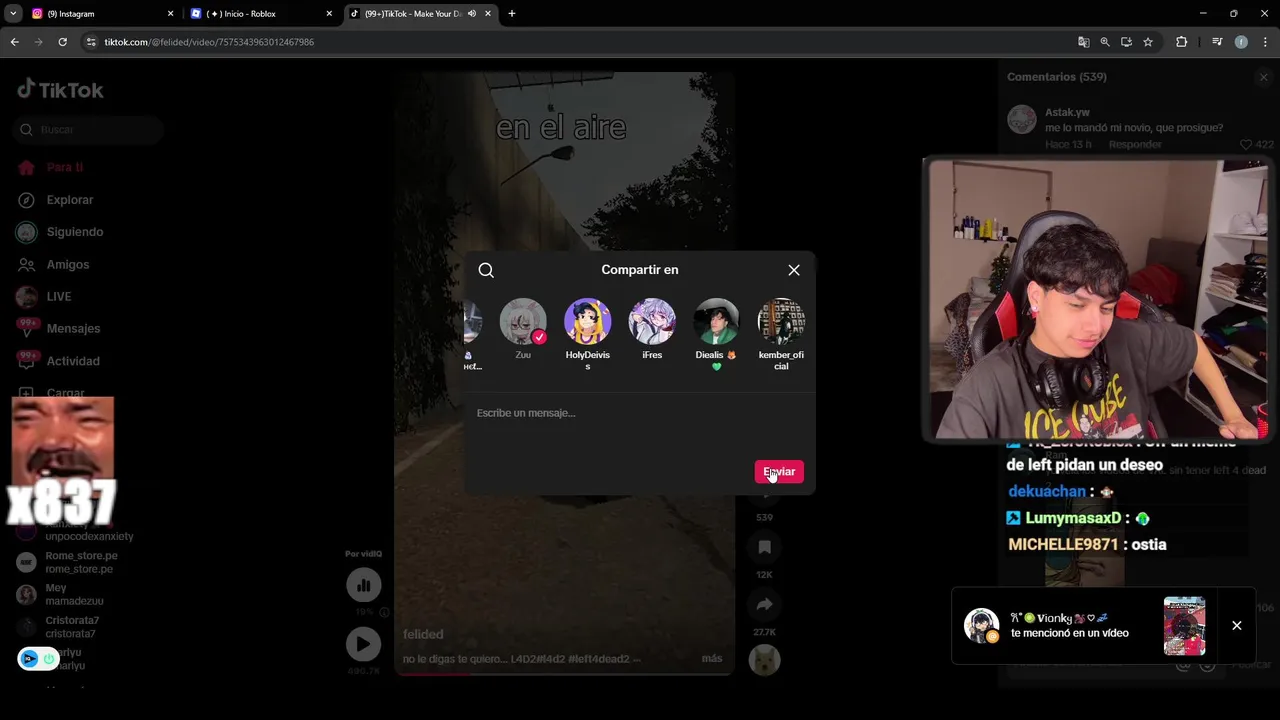
Task: Close the Instagram tab
Action: [x=170, y=14]
